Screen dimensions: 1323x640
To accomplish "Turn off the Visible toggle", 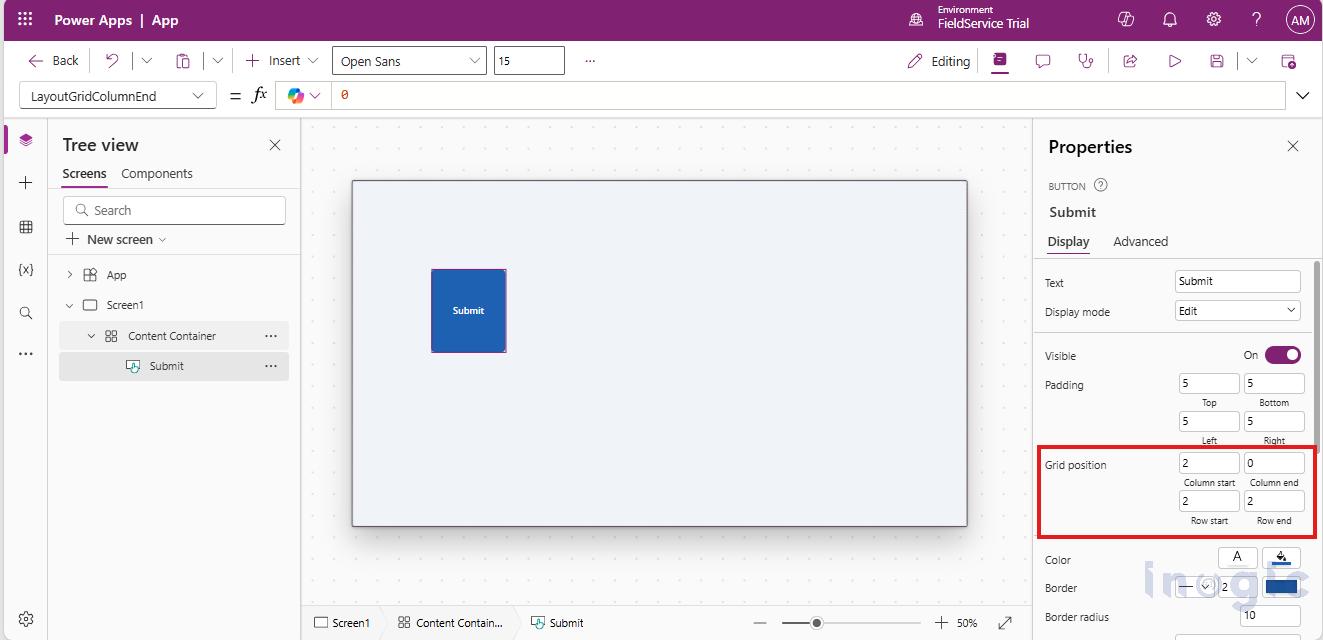I will (x=1282, y=355).
